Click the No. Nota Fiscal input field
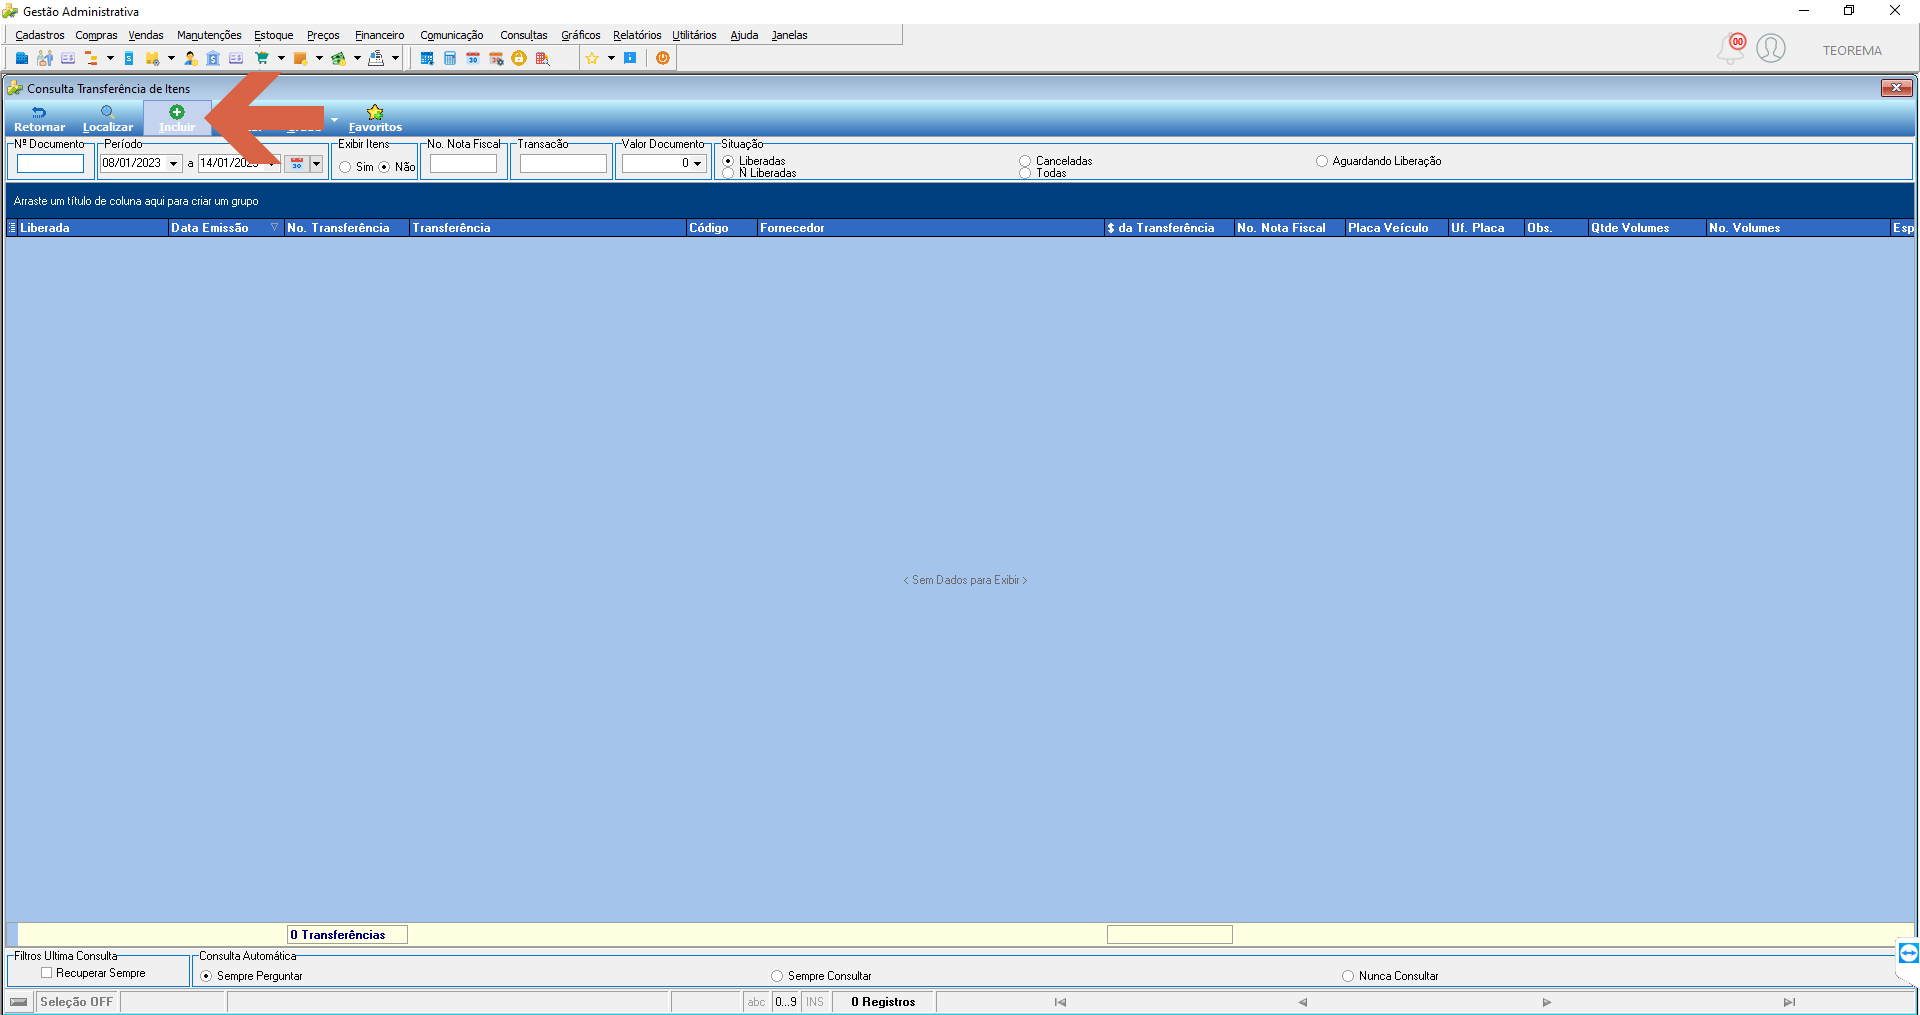 click(x=463, y=164)
